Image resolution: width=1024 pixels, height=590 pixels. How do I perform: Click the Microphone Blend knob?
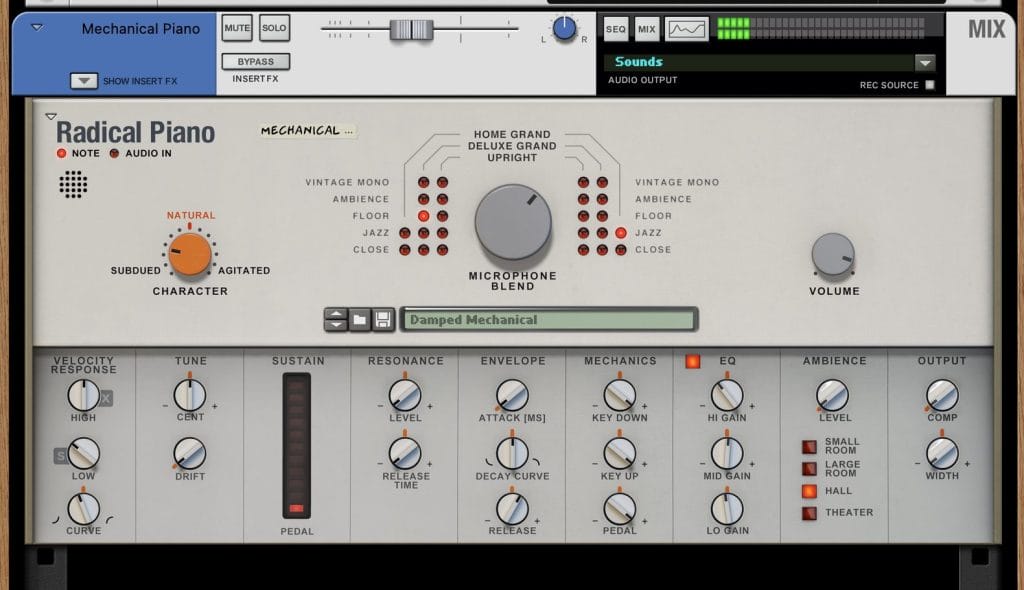point(513,222)
